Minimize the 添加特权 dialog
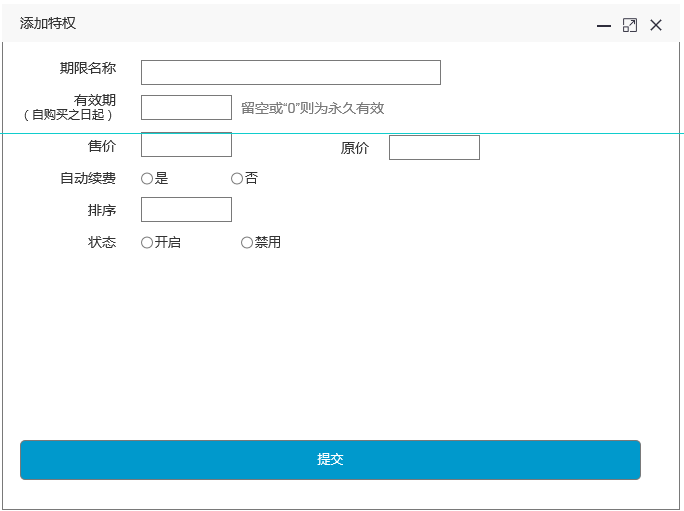684x511 pixels. pos(604,26)
